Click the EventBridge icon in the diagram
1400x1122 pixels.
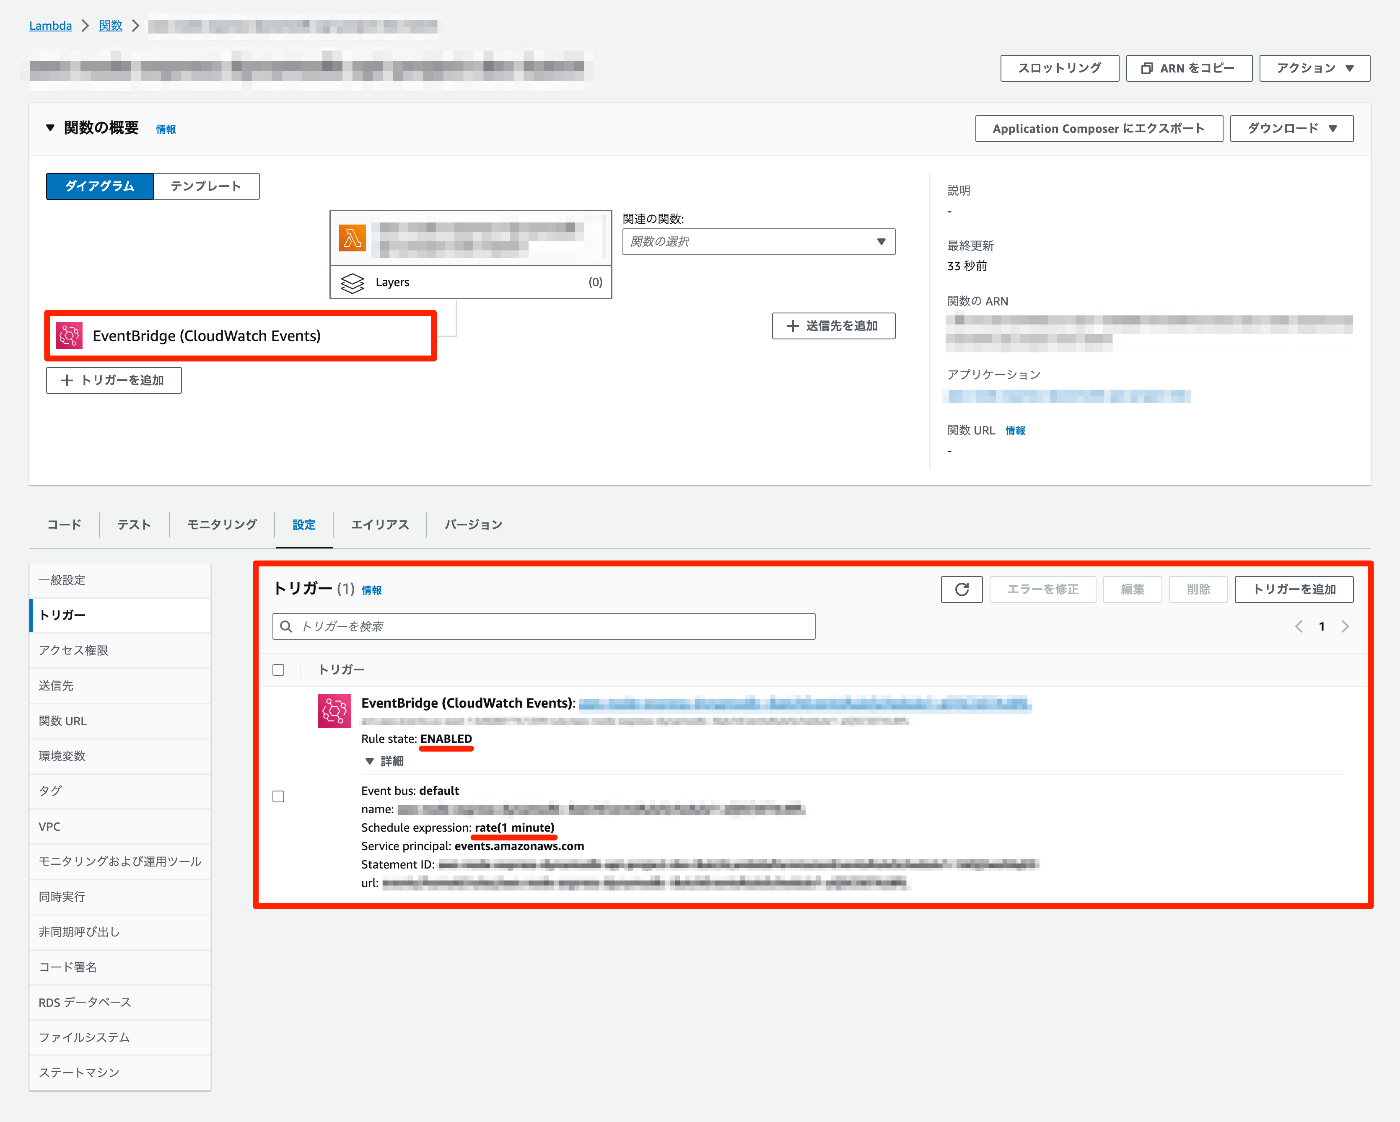69,336
